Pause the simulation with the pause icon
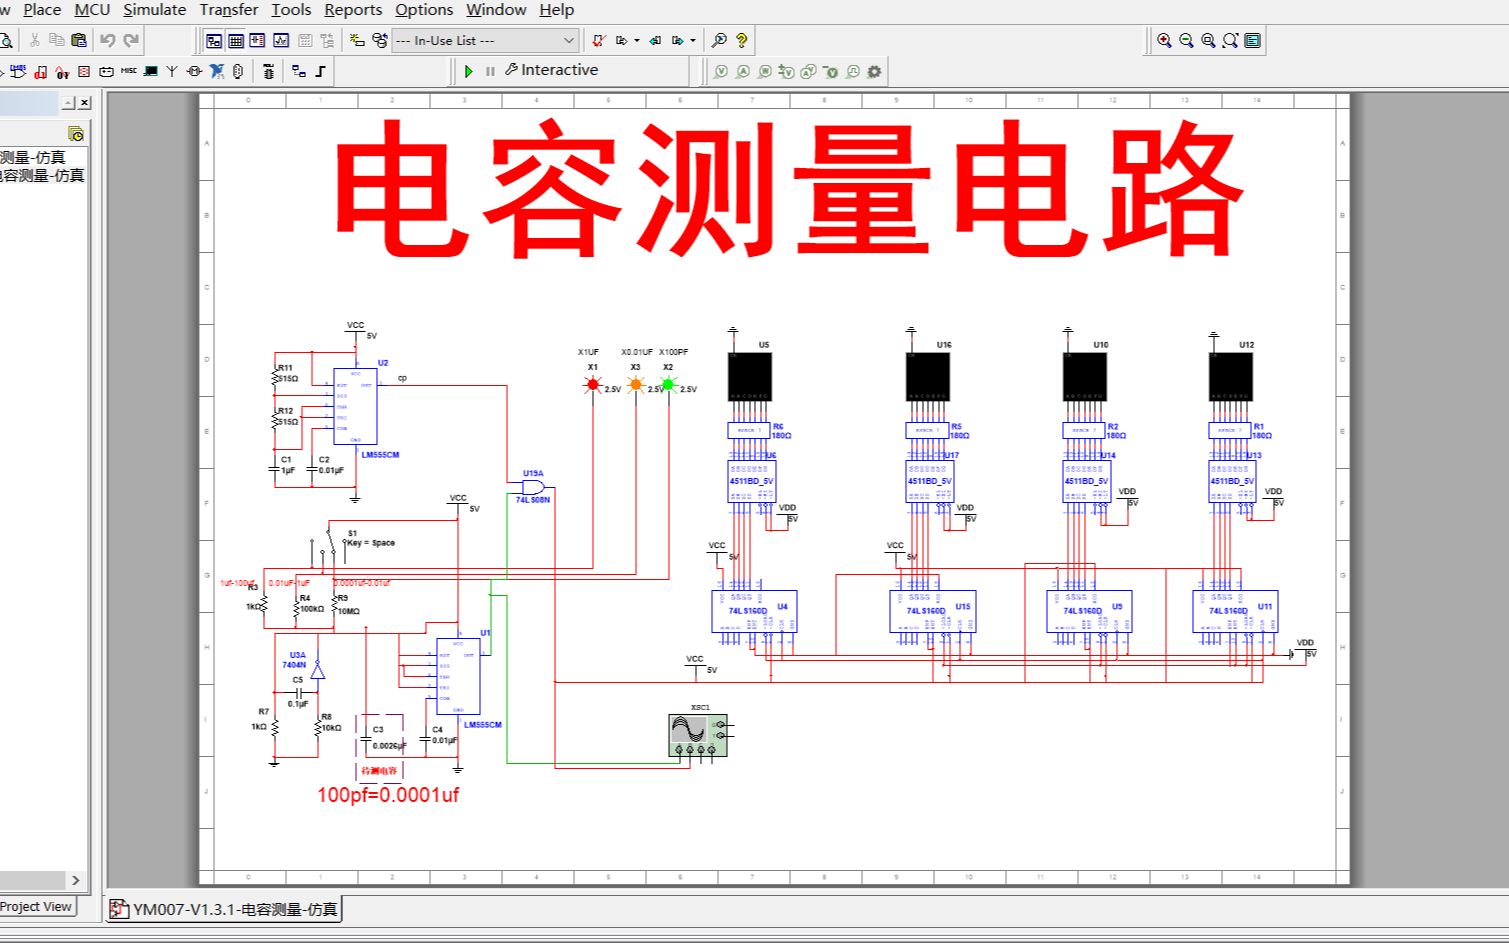 [489, 70]
